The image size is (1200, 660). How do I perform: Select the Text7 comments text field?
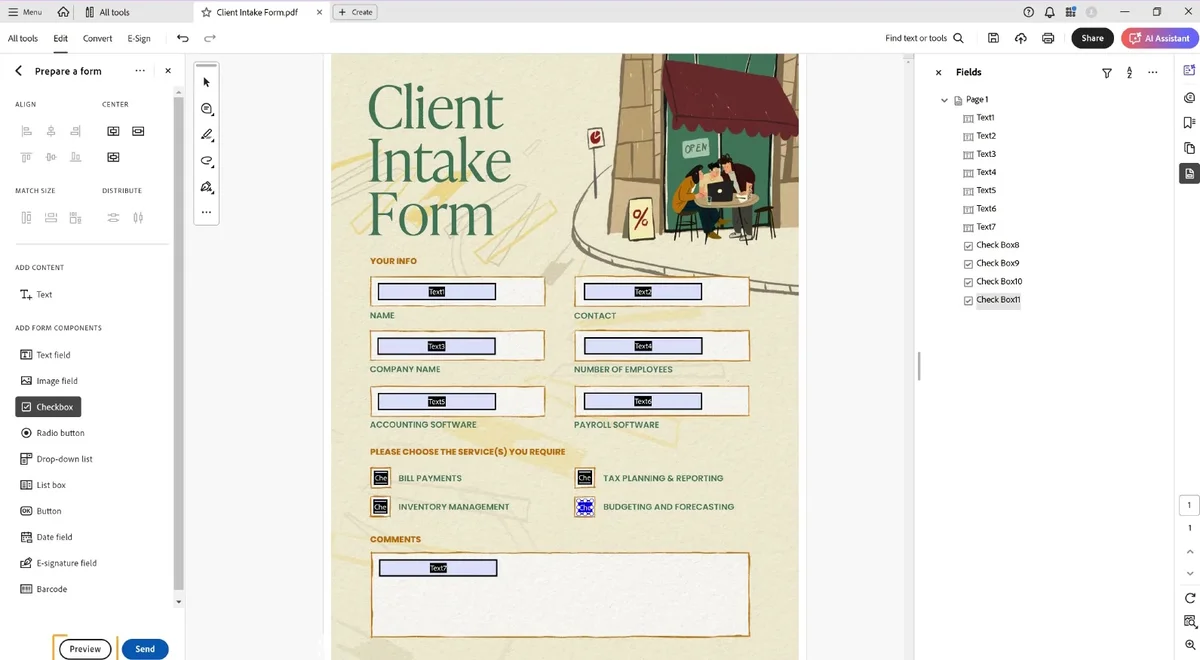(x=438, y=568)
